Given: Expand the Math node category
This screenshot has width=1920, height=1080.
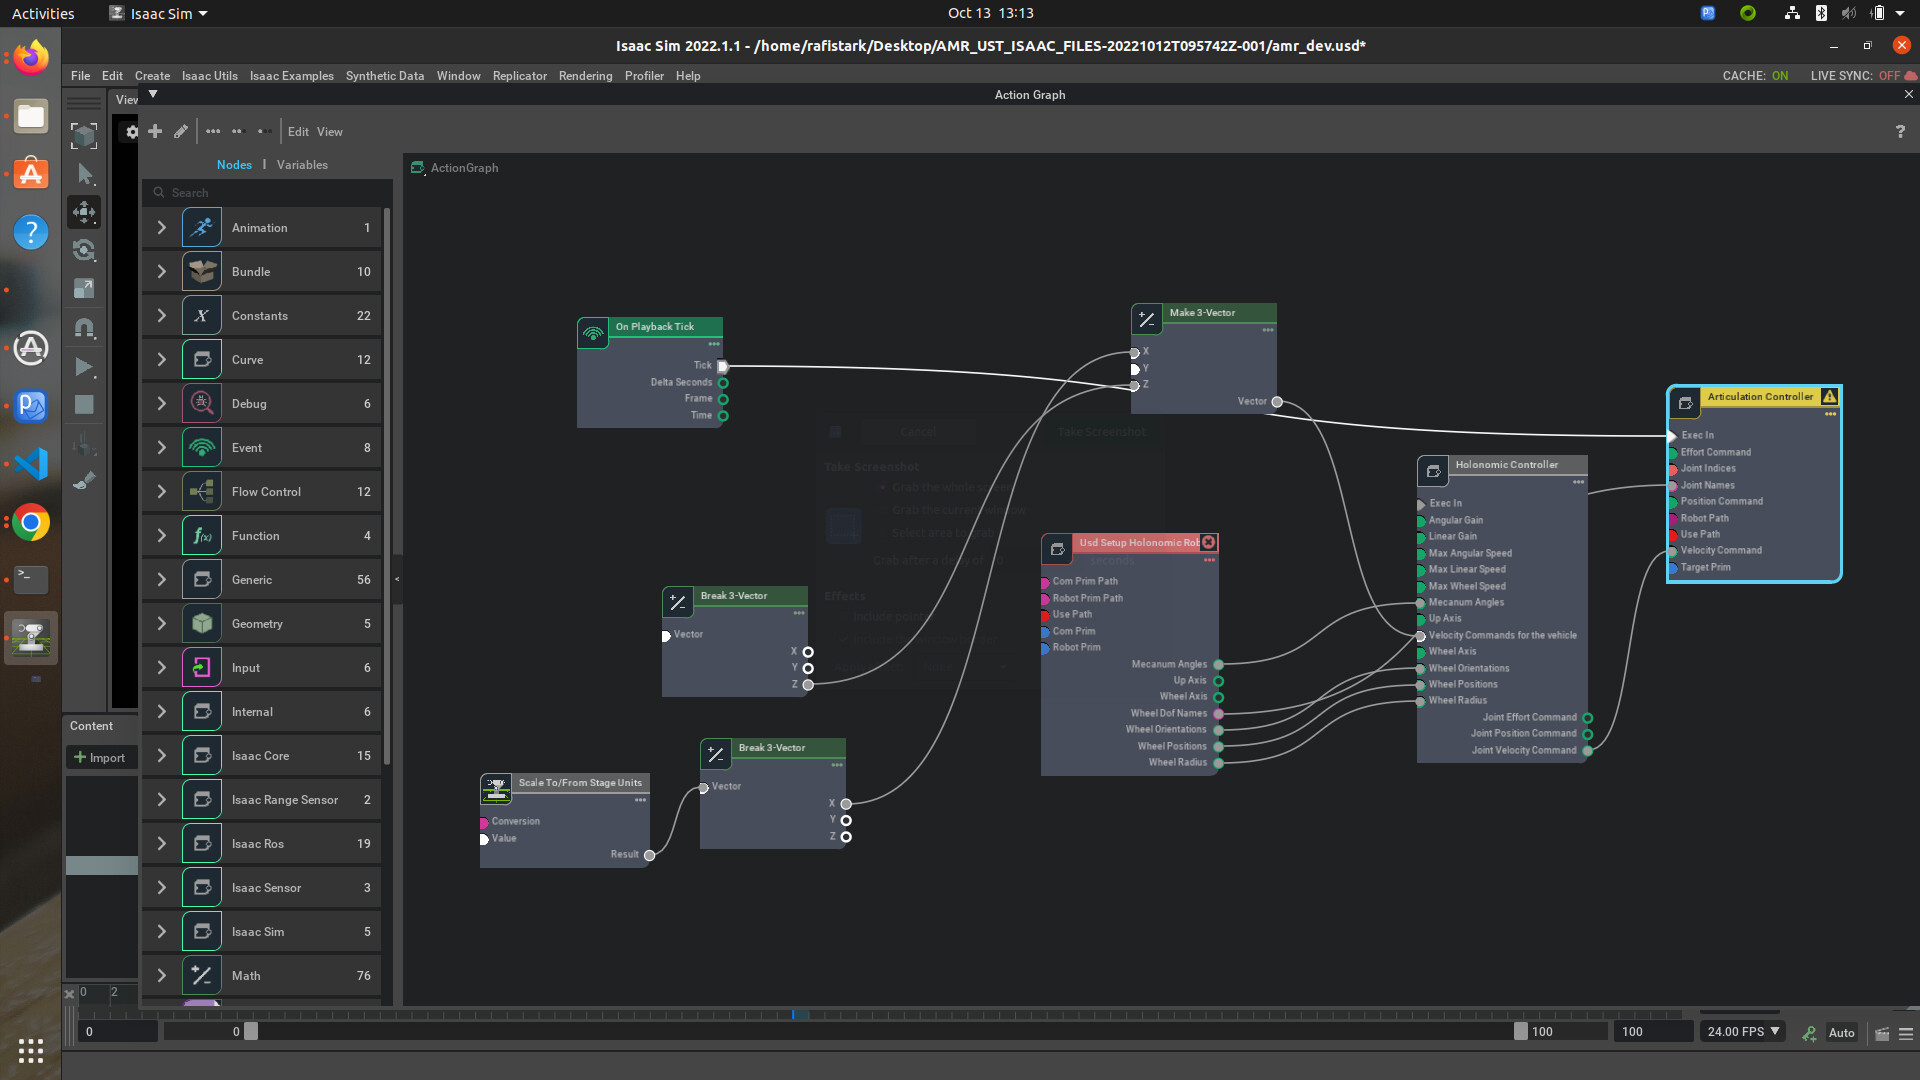Looking at the screenshot, I should pos(160,975).
